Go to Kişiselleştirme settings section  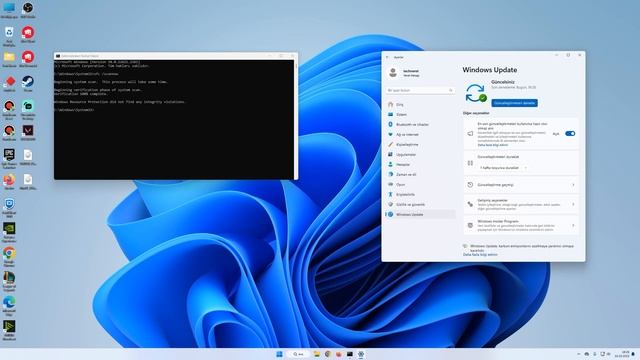click(x=407, y=144)
